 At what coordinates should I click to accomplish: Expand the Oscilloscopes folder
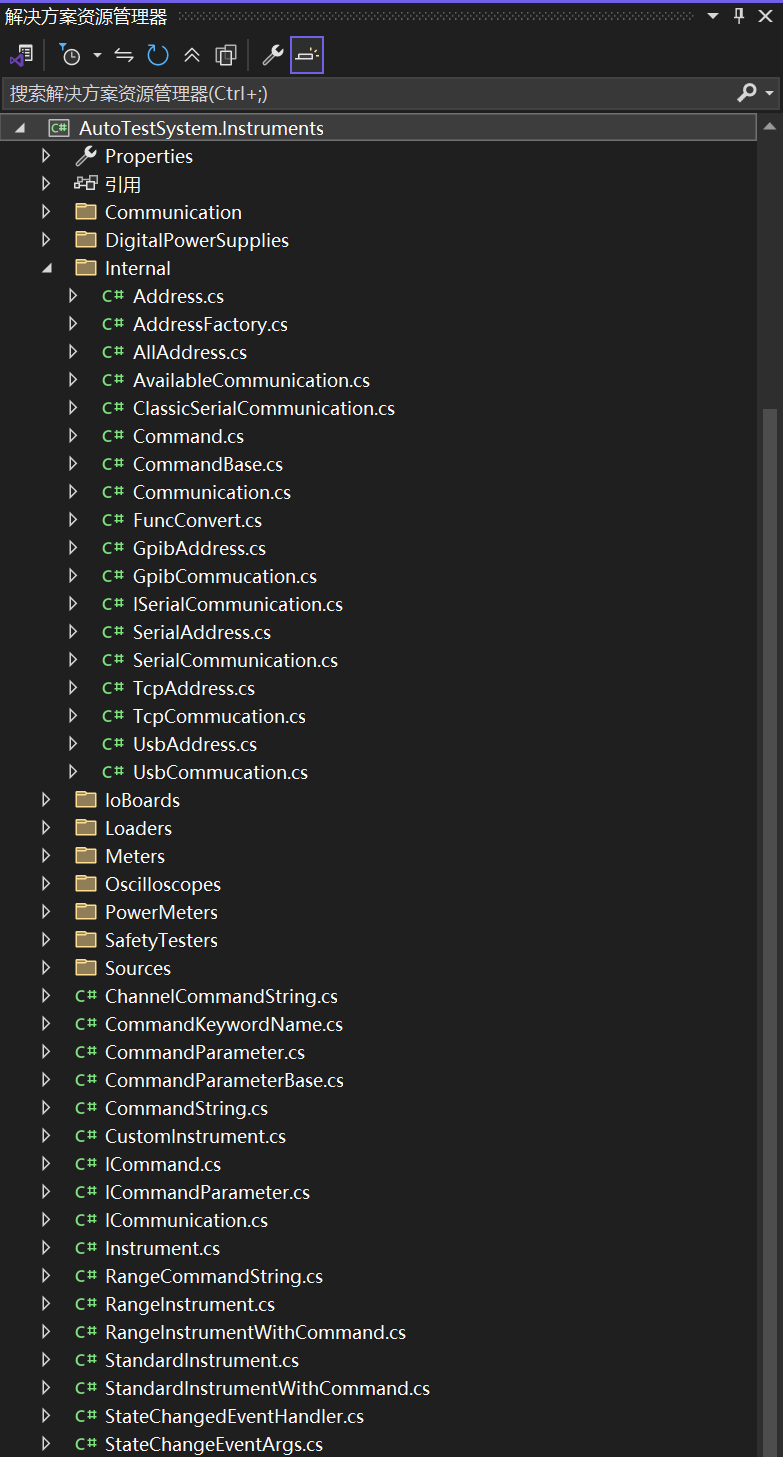[x=46, y=884]
